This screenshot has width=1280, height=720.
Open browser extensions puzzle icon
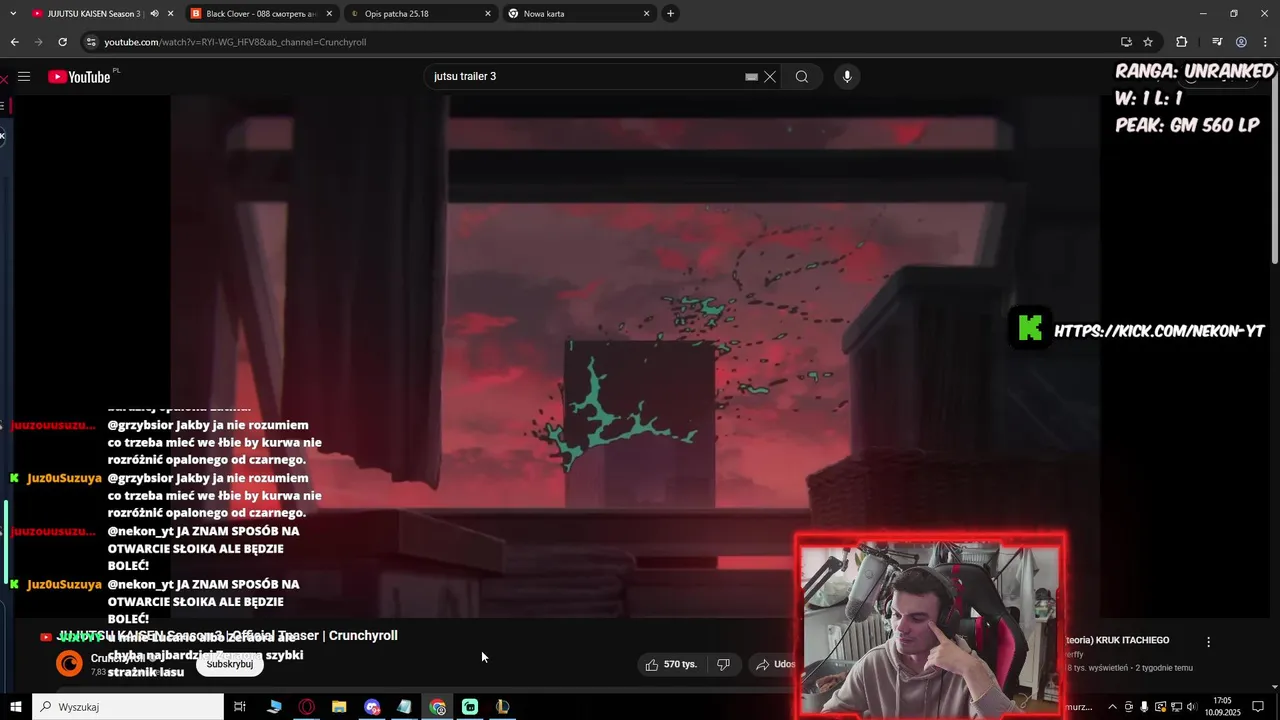click(1181, 42)
